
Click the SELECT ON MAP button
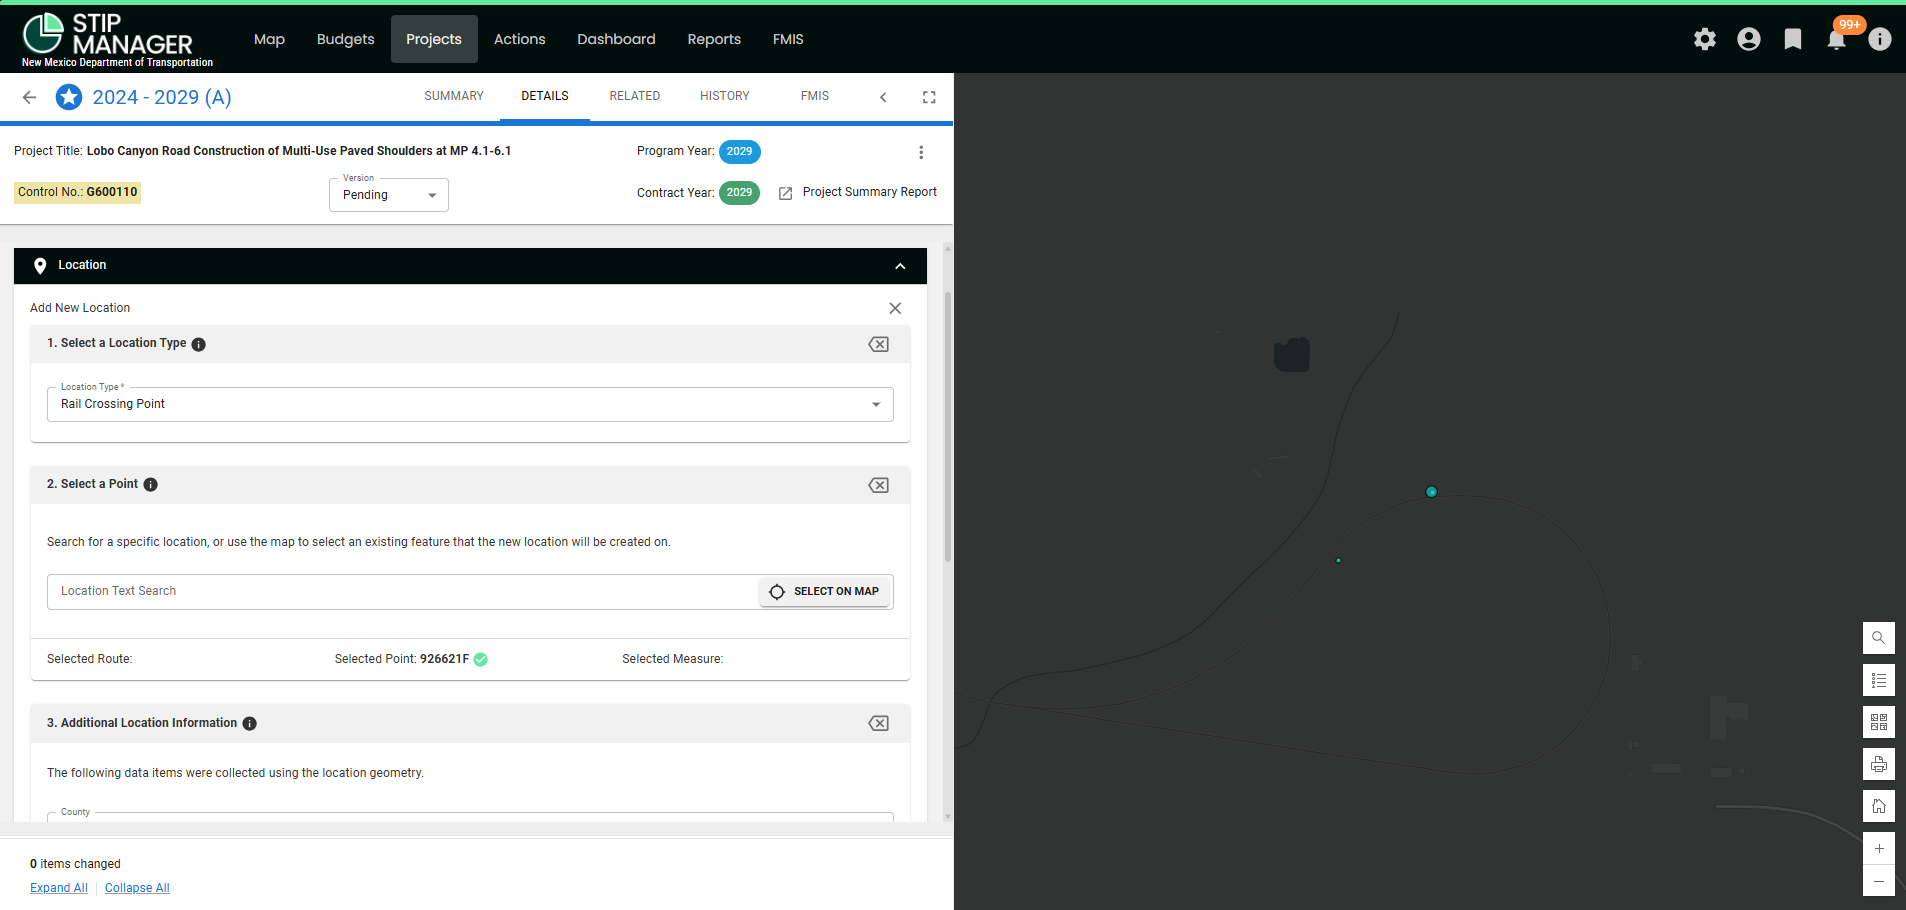point(825,592)
